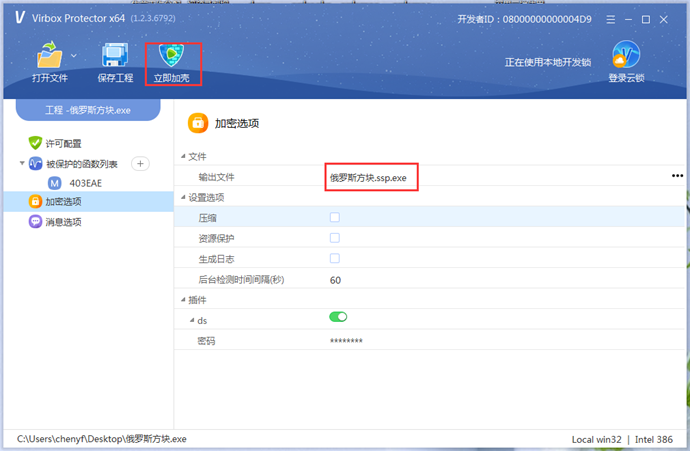Click the 生成日志 option label

216,259
